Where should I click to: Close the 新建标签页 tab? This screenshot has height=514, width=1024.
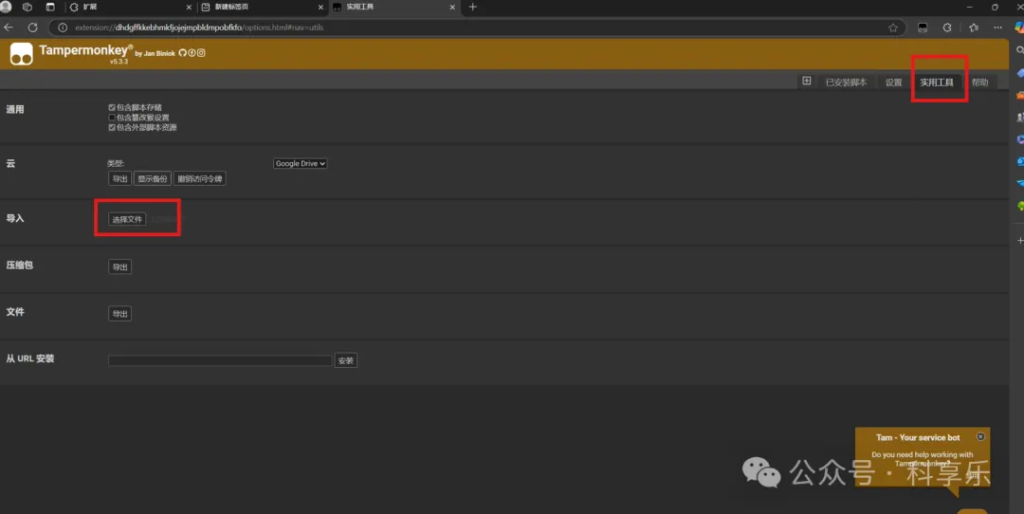click(321, 7)
